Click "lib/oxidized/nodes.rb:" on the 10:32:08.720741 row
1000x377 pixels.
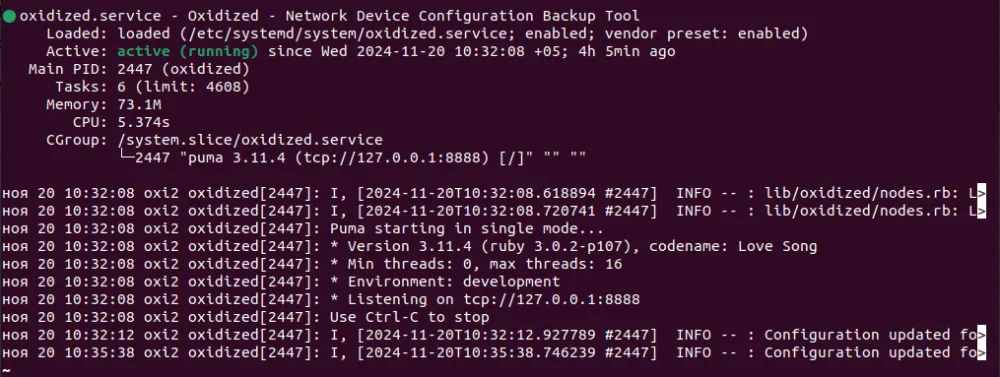click(x=862, y=211)
